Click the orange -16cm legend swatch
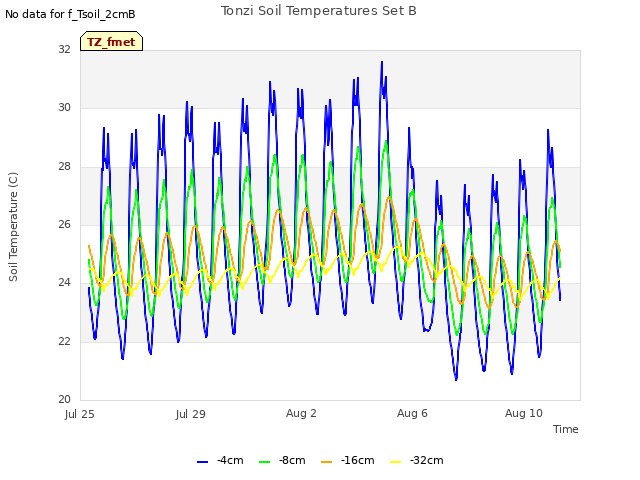Image resolution: width=640 pixels, height=480 pixels. (327, 462)
